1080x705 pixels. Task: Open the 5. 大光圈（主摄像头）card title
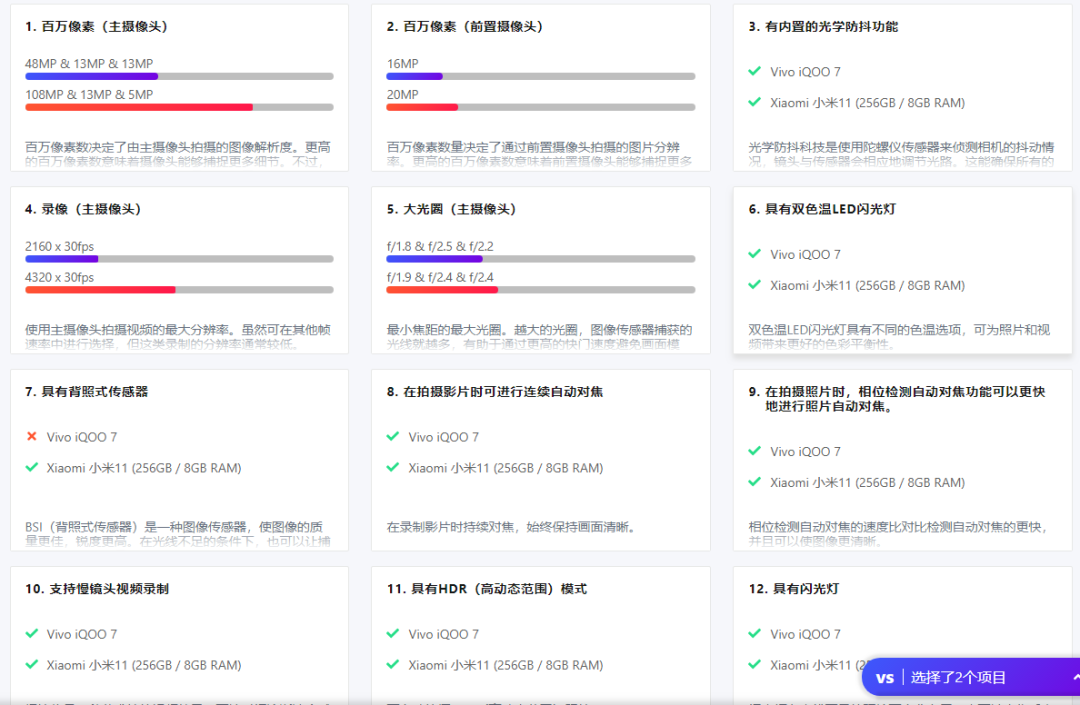[x=451, y=209]
